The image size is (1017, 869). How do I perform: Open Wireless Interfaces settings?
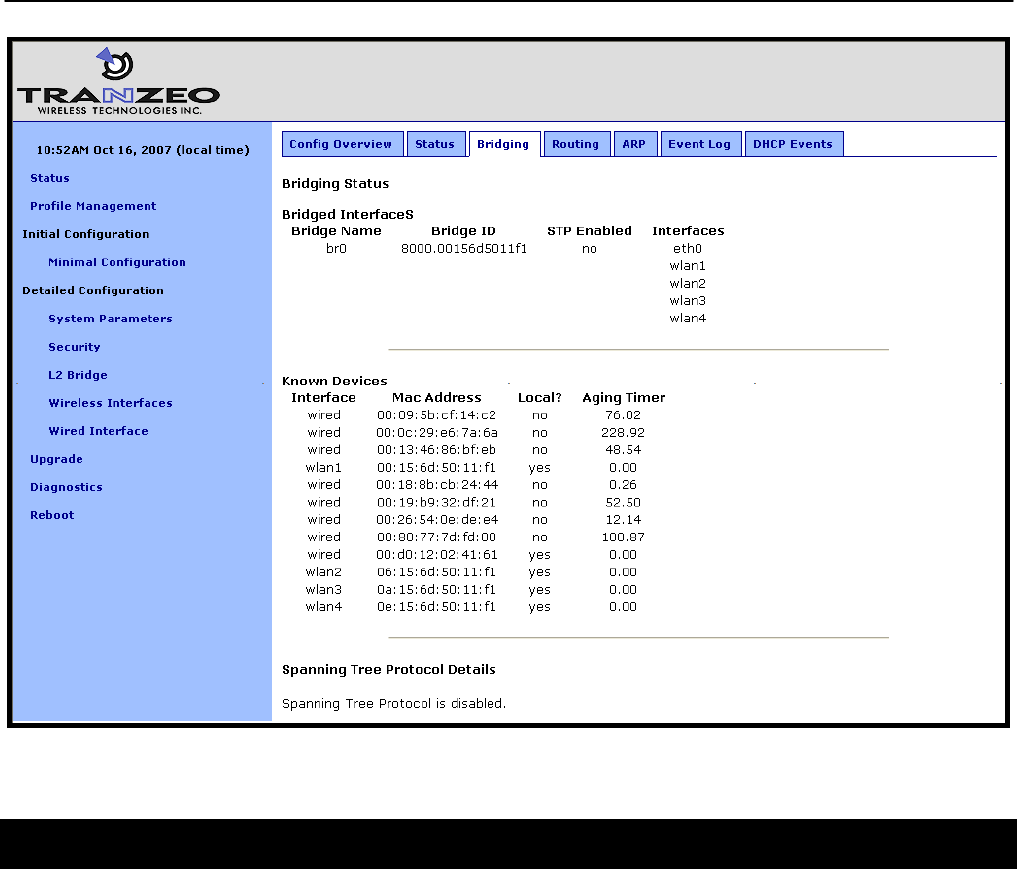click(x=110, y=403)
